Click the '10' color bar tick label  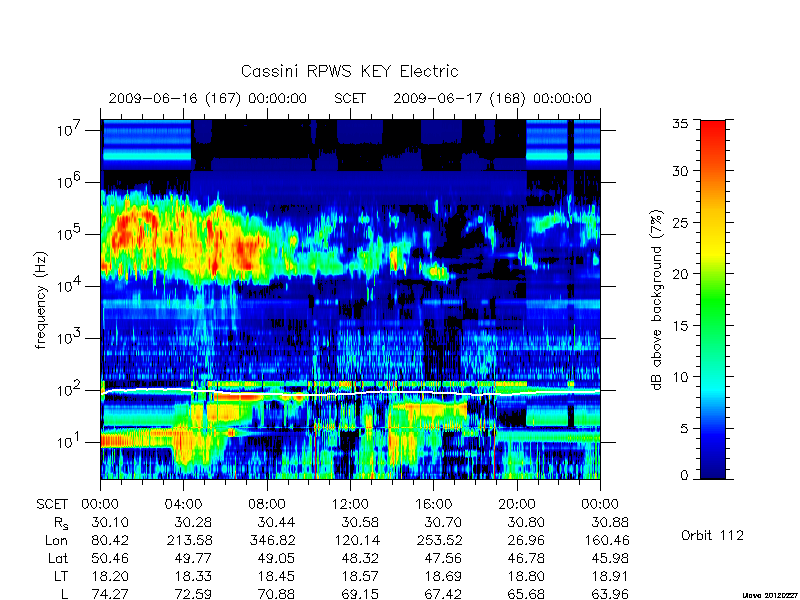680,377
